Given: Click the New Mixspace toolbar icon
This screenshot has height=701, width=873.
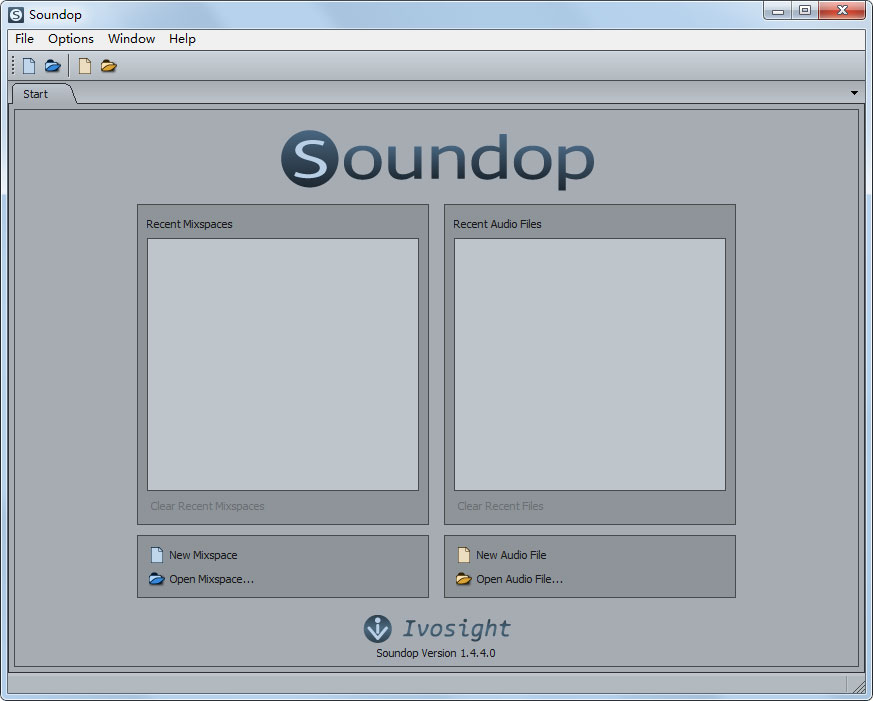Looking at the screenshot, I should click(29, 66).
